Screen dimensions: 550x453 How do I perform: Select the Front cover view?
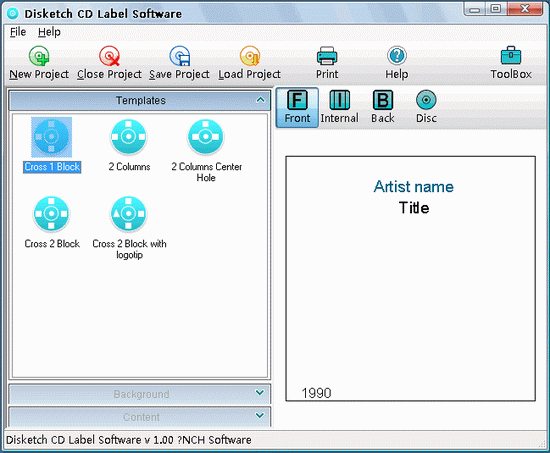pos(297,107)
